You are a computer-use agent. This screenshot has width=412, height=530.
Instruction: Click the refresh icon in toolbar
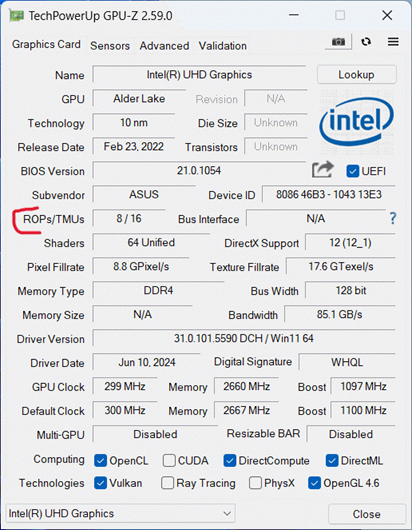click(366, 42)
